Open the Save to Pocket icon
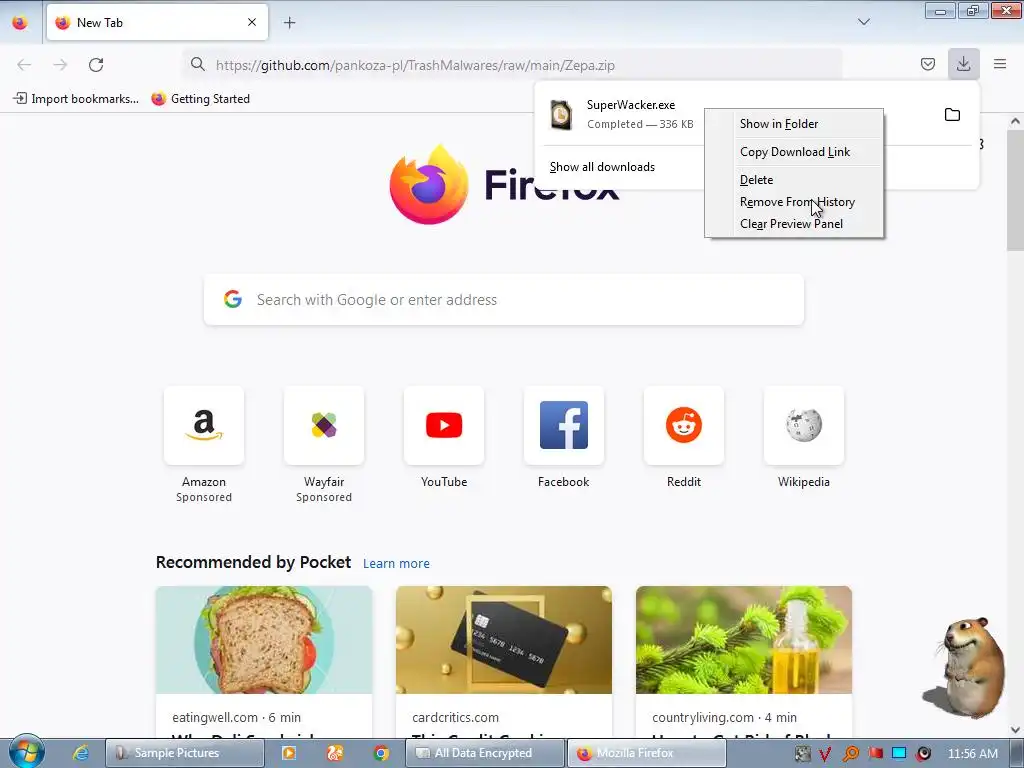The height and width of the screenshot is (768, 1024). point(927,64)
